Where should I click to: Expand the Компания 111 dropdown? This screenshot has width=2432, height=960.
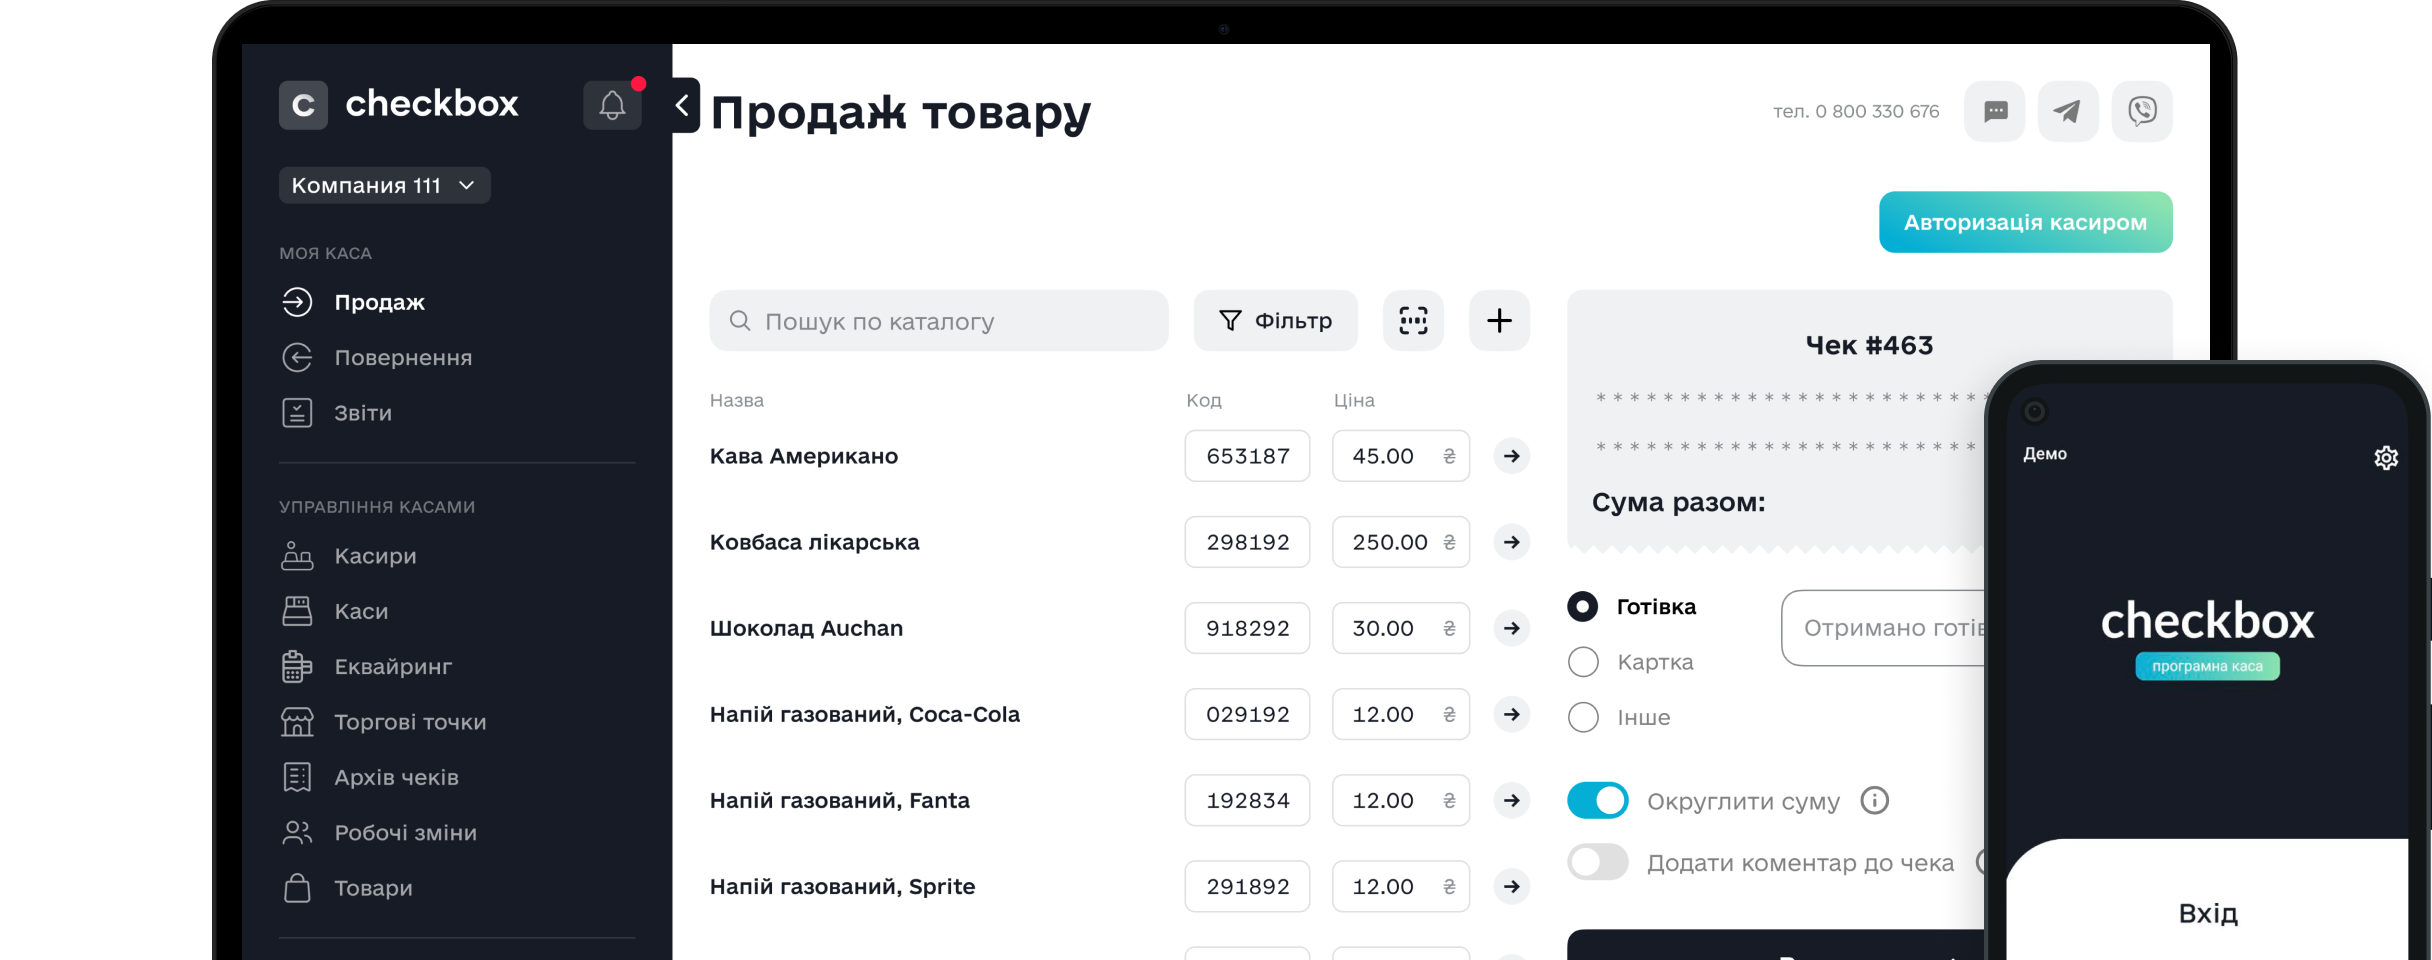(384, 186)
